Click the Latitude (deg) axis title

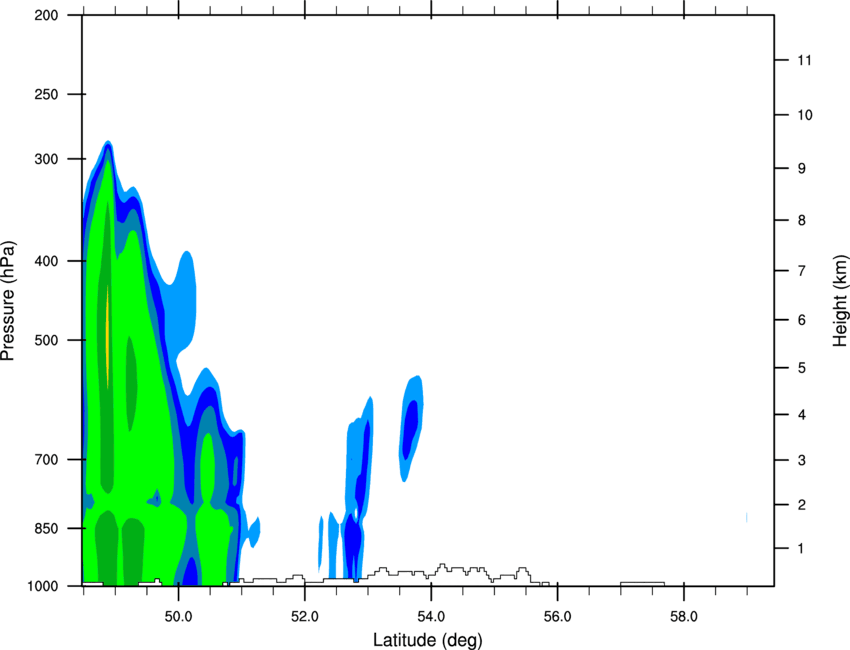pyautogui.click(x=428, y=640)
